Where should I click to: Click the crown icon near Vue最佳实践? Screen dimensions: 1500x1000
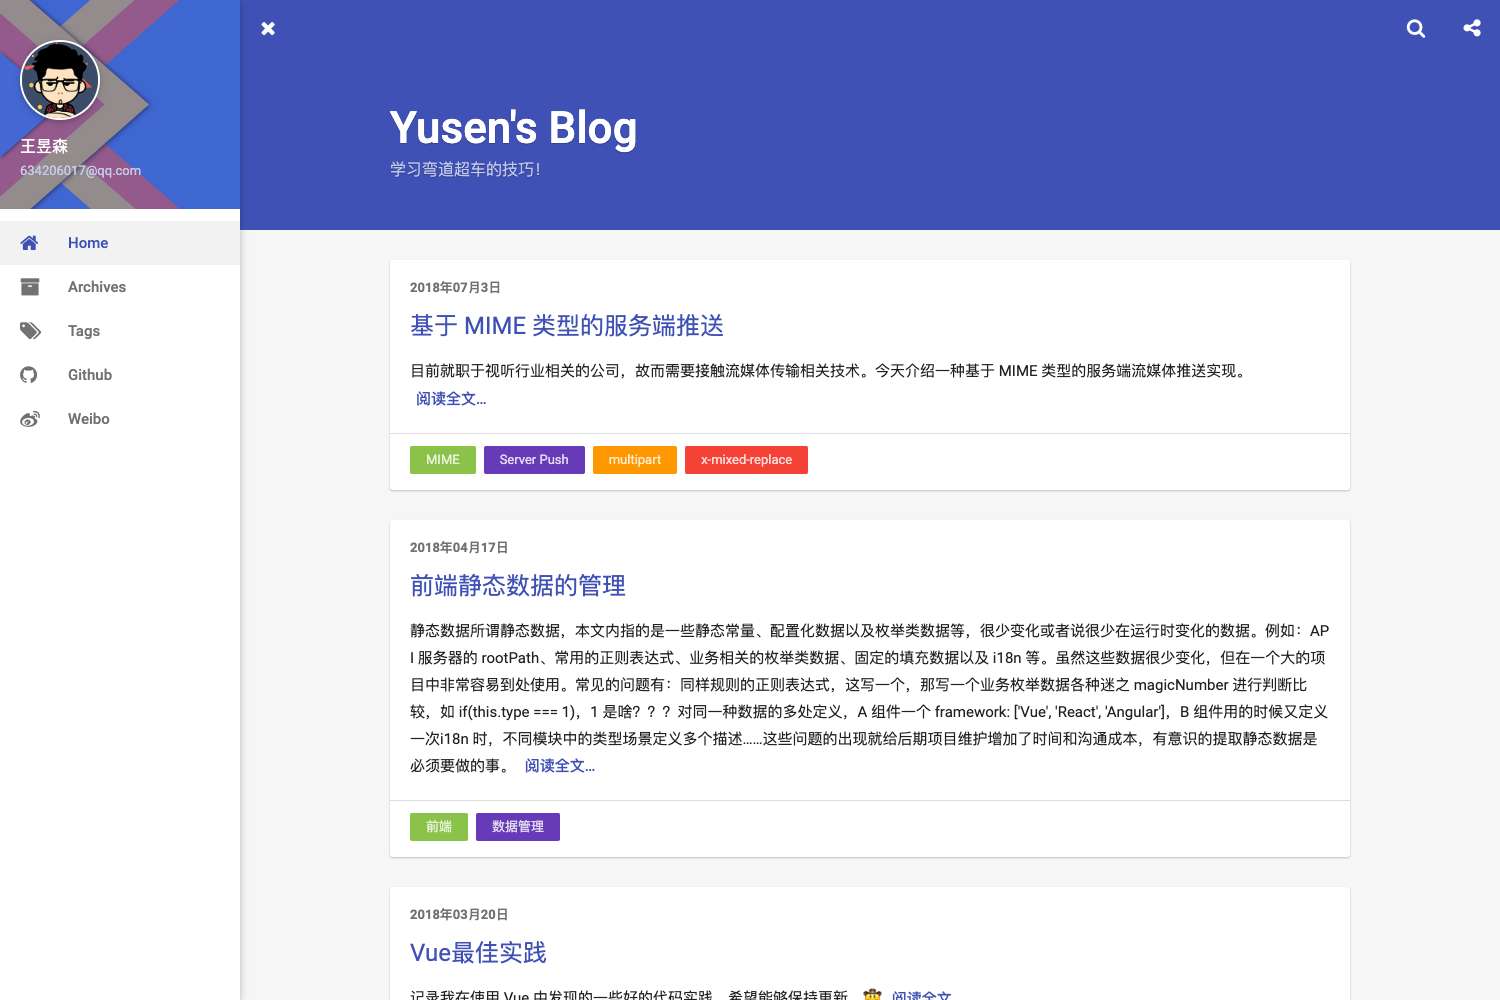click(x=872, y=994)
